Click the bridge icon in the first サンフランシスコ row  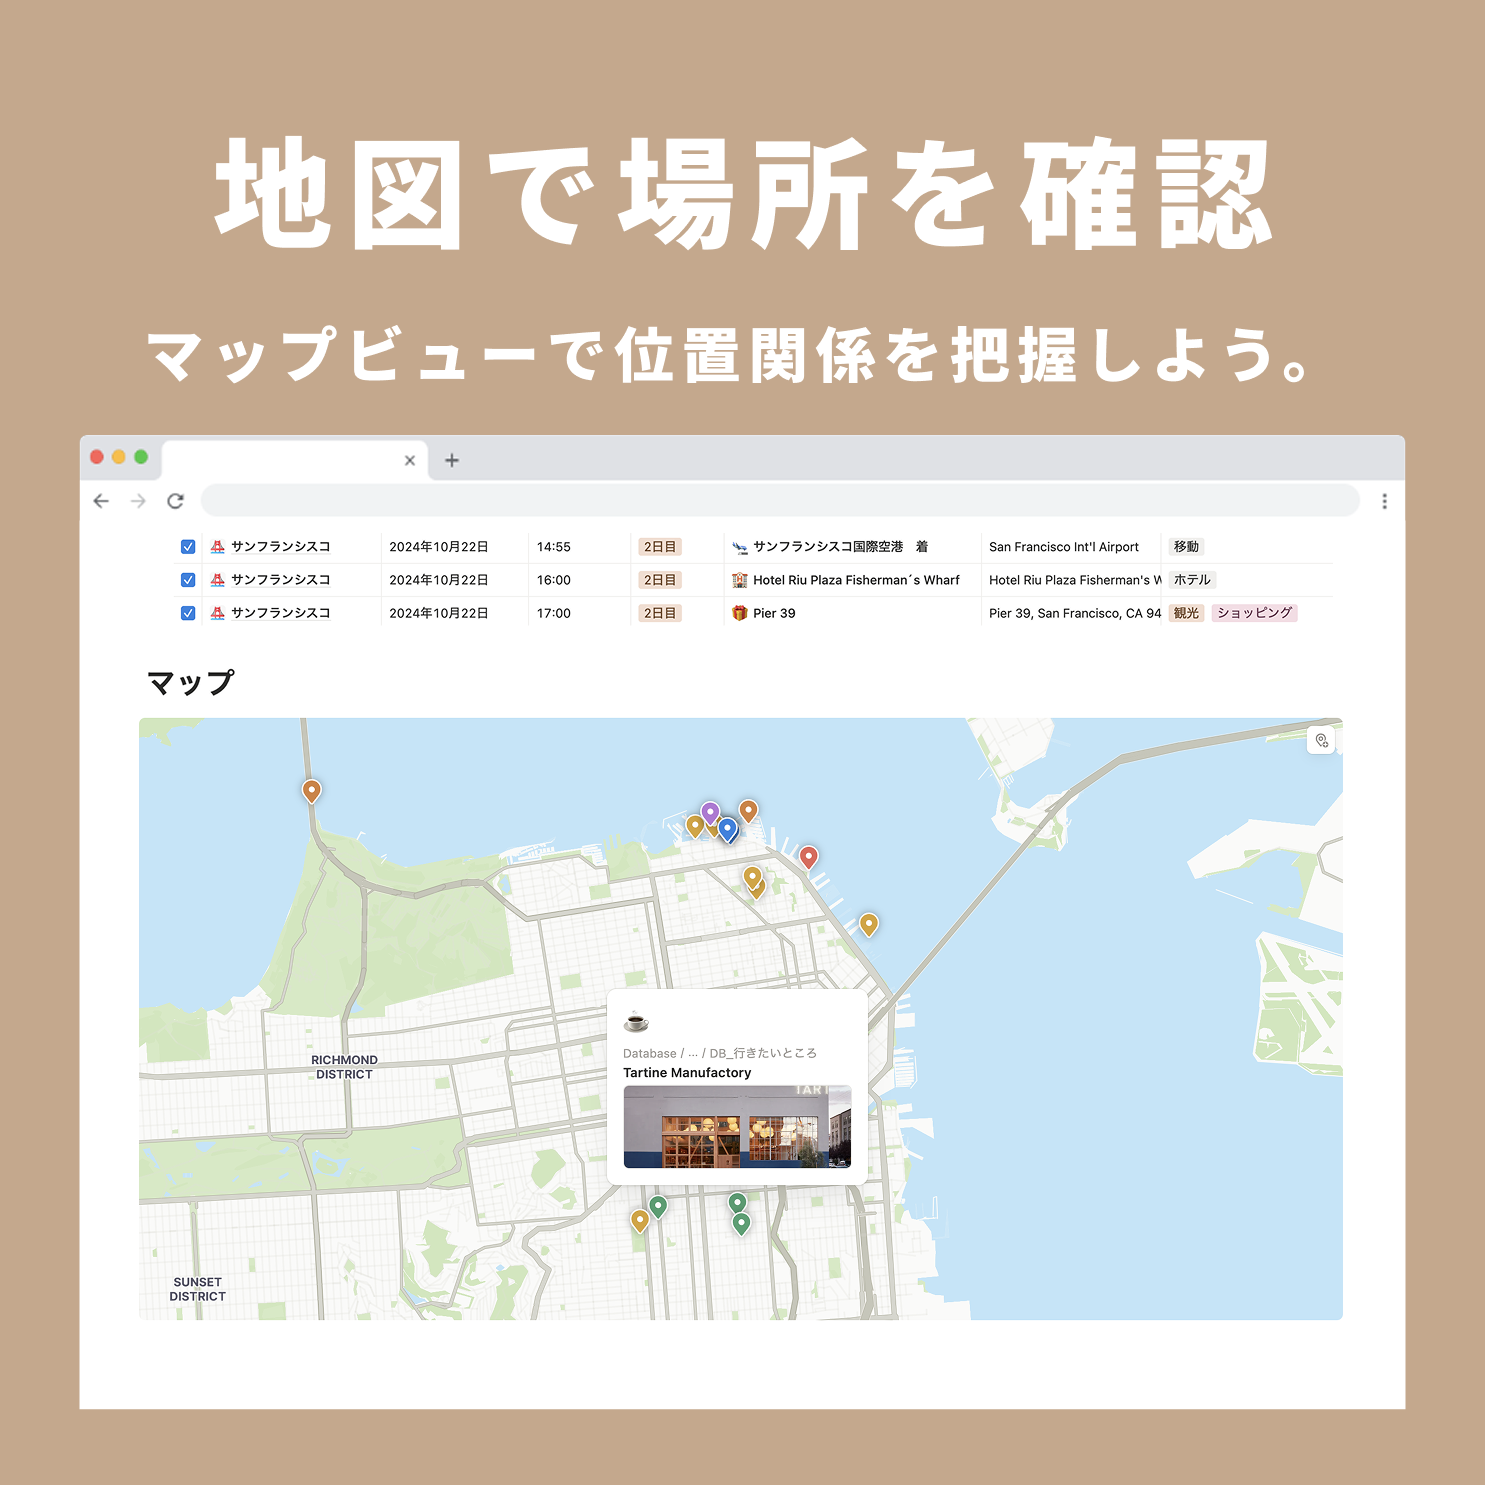pyautogui.click(x=218, y=546)
